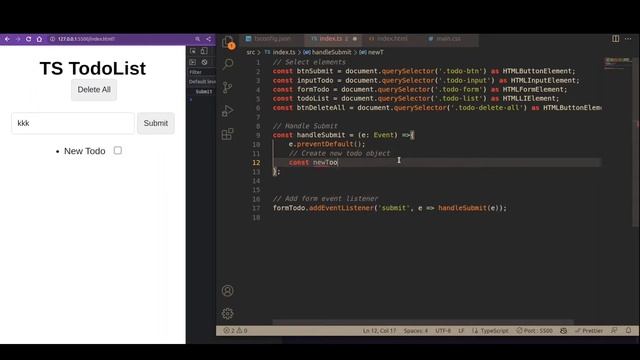The height and width of the screenshot is (360, 640).
Task: Click Spaces: 4 indentation status
Action: point(416,331)
